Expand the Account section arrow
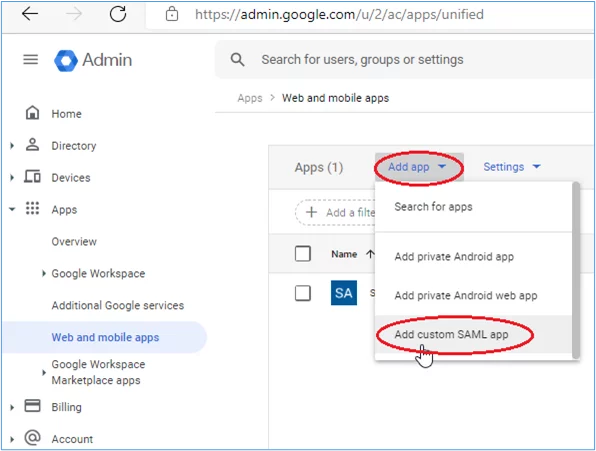The width and height of the screenshot is (596, 451). [12, 440]
